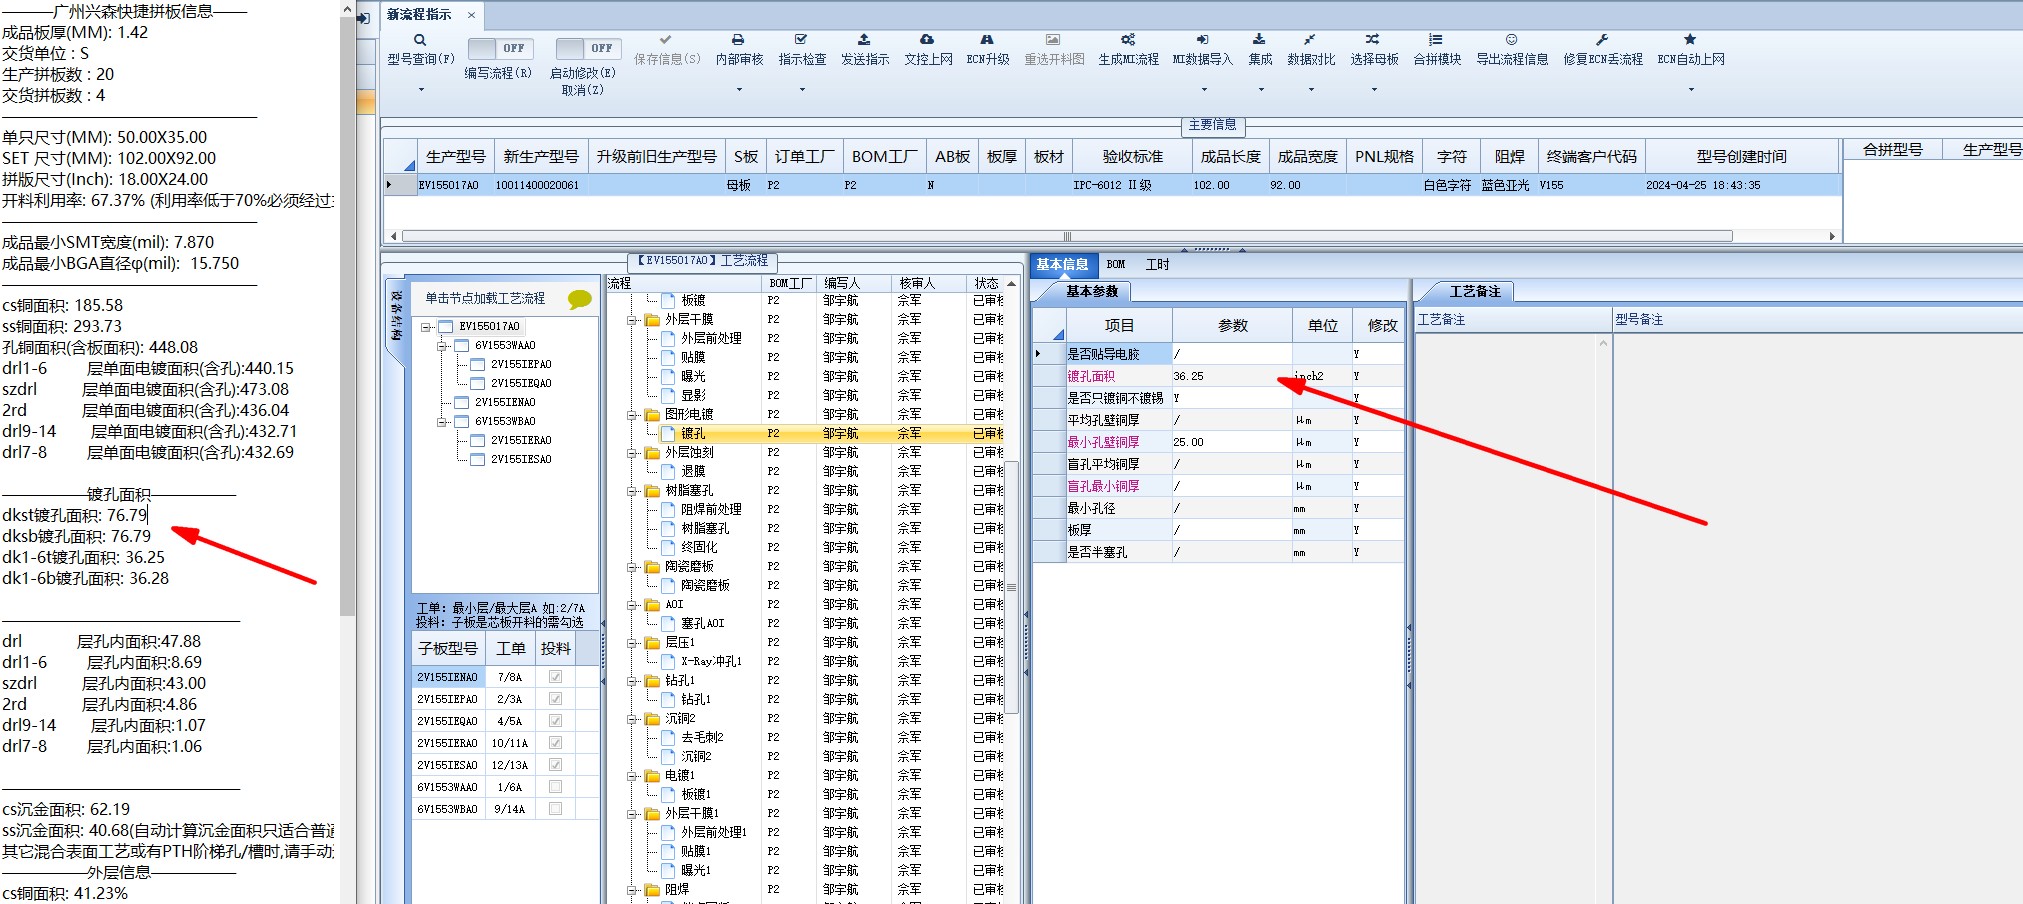Open the 型号查询(F) search tool
Viewport: 2023px width, 904px height.
click(420, 40)
